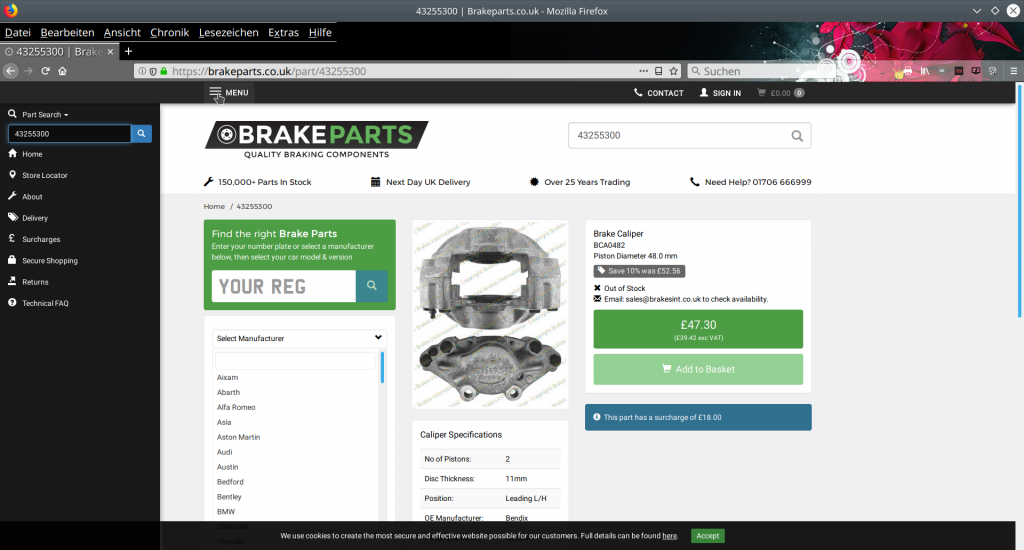Screen dimensions: 1024x550
Task: Open new browser tab with plus icon
Action: click(x=128, y=51)
